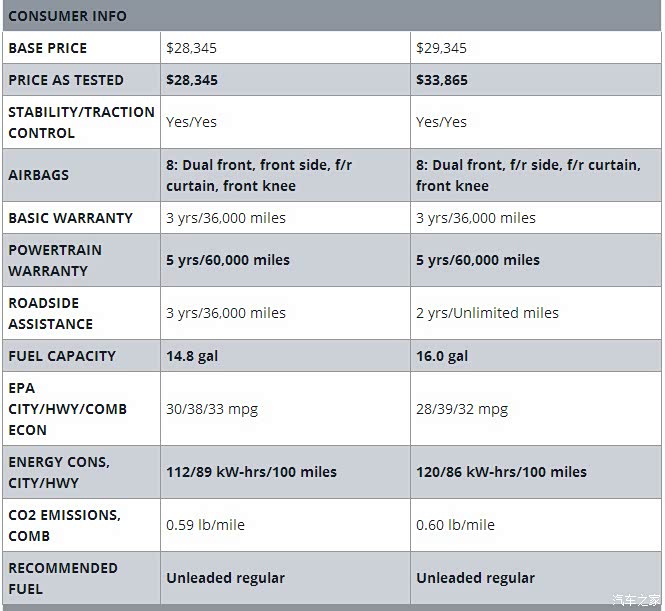Click the 汽车之家 watermark logo

634,599
